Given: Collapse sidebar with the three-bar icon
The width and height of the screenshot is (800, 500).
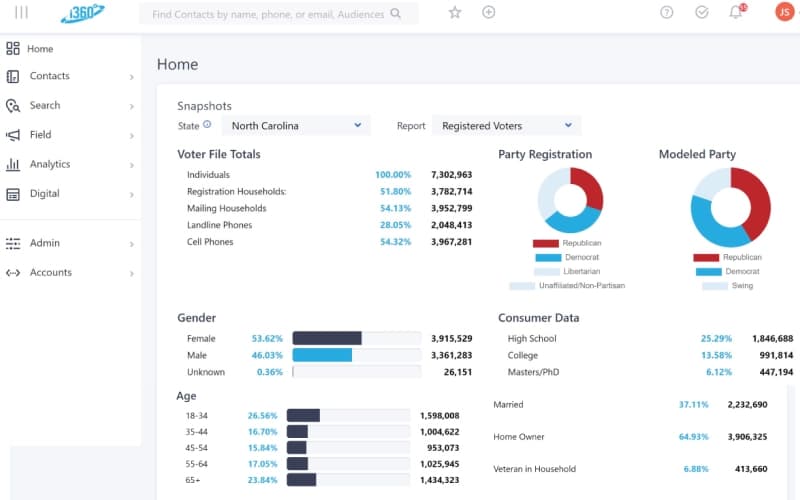Looking at the screenshot, I should 21,12.
